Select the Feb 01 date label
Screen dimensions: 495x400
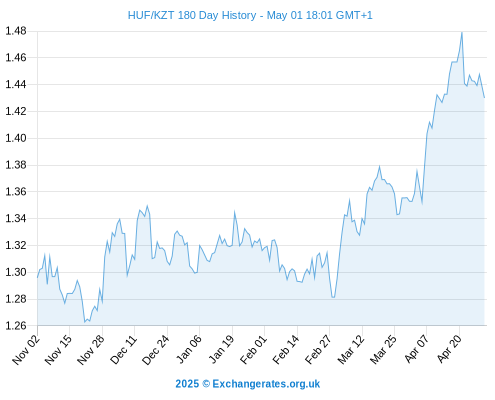pos(253,349)
